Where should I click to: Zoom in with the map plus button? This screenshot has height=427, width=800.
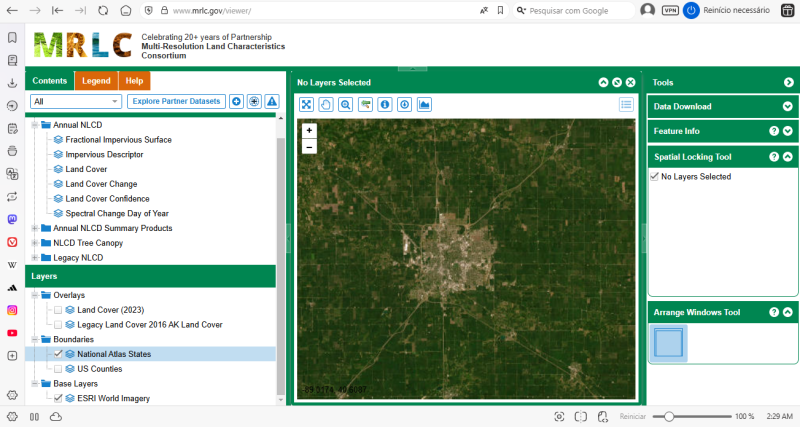309,131
